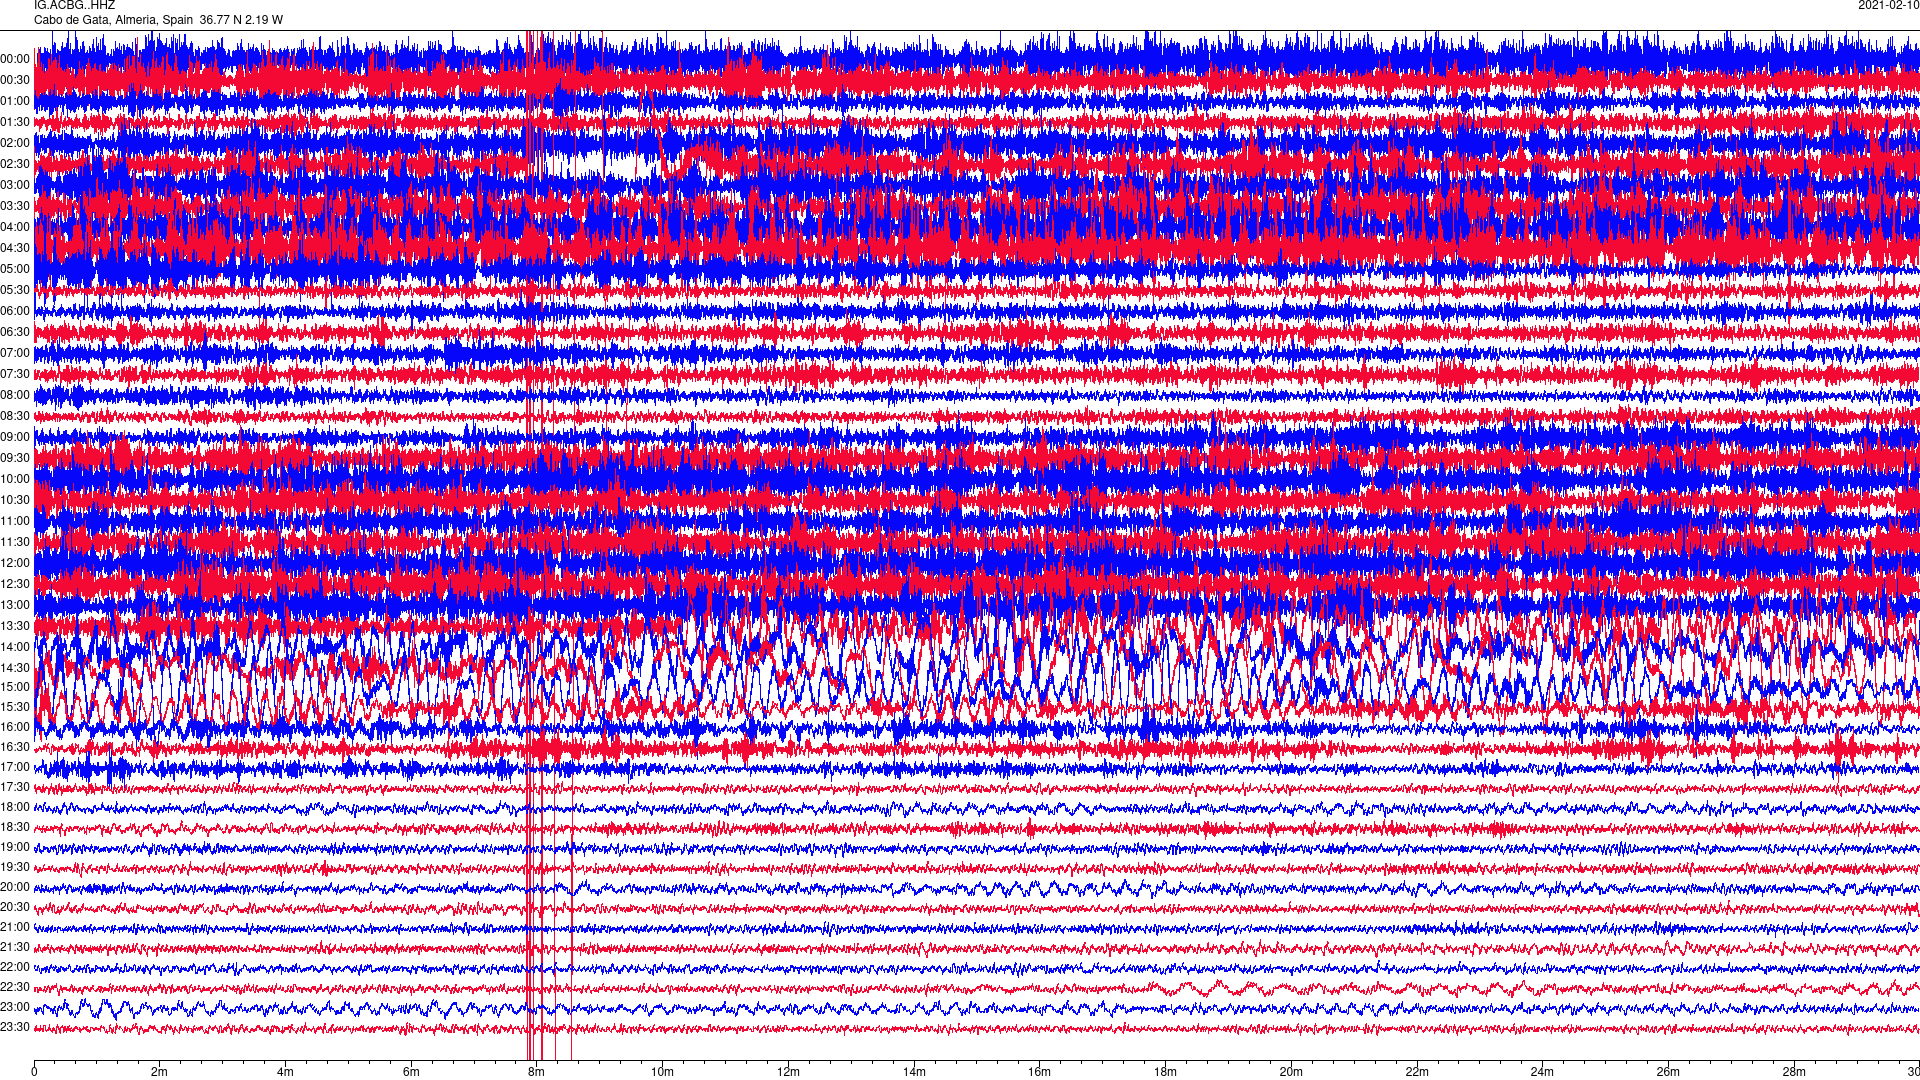
Task: Click the 2021-02-10 date label
Action: (1888, 5)
